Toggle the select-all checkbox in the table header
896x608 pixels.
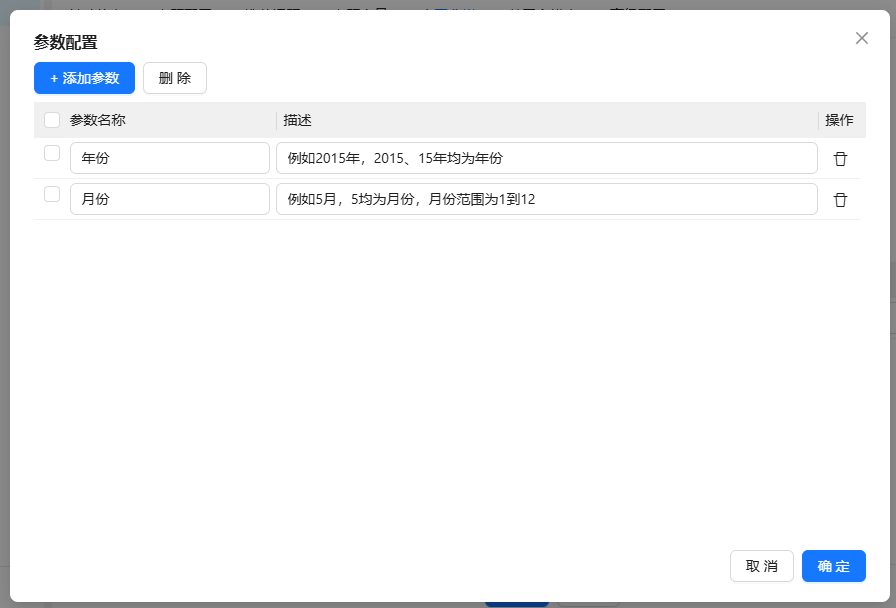pos(52,120)
